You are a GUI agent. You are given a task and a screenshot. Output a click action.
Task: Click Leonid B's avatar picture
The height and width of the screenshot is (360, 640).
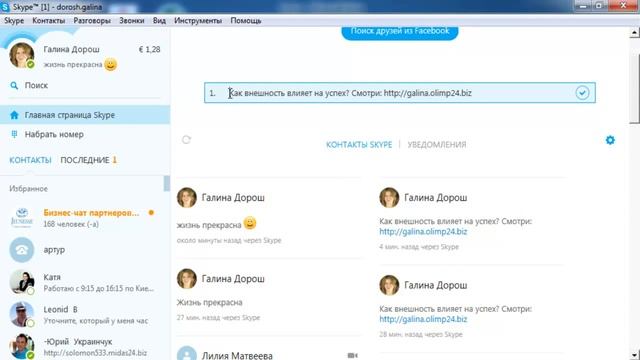click(22, 314)
